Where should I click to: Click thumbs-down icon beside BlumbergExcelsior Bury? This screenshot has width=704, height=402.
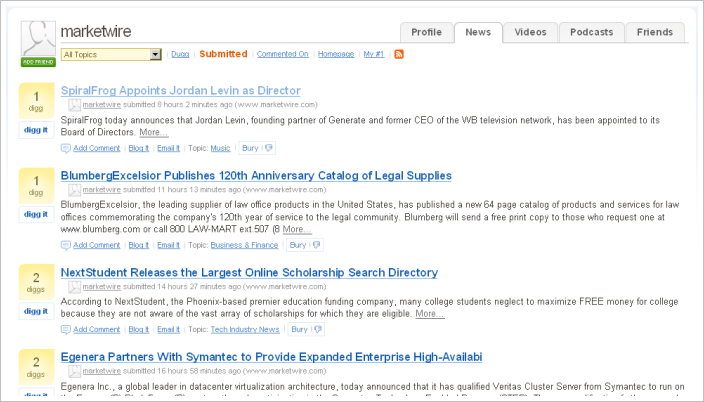point(316,245)
